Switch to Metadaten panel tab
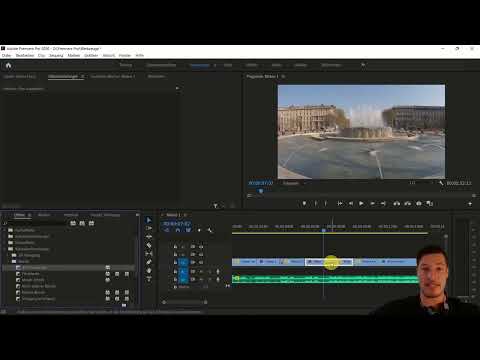480x360 pixels. (156, 76)
